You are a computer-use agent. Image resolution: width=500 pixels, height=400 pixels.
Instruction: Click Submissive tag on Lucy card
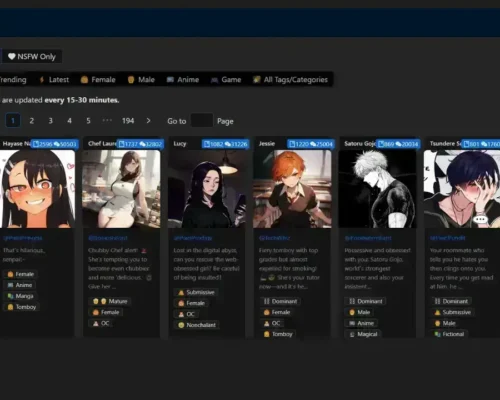[x=196, y=292]
